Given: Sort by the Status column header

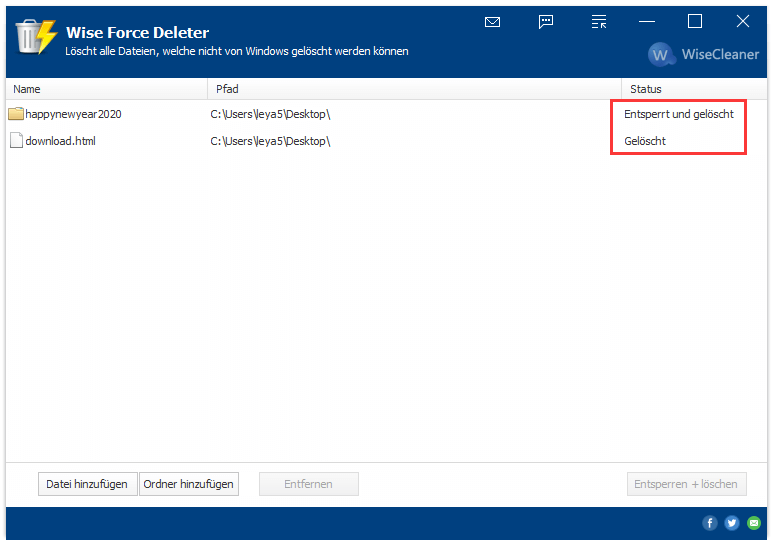Looking at the screenshot, I should (x=694, y=89).
